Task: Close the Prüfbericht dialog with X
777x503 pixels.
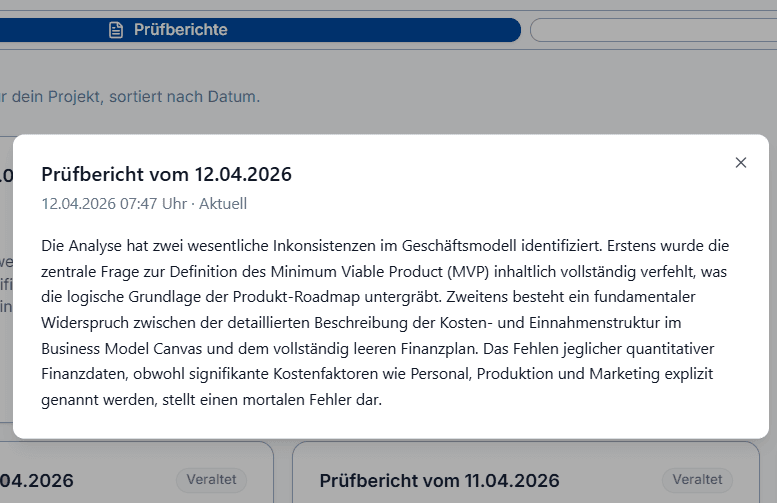Action: 740,163
